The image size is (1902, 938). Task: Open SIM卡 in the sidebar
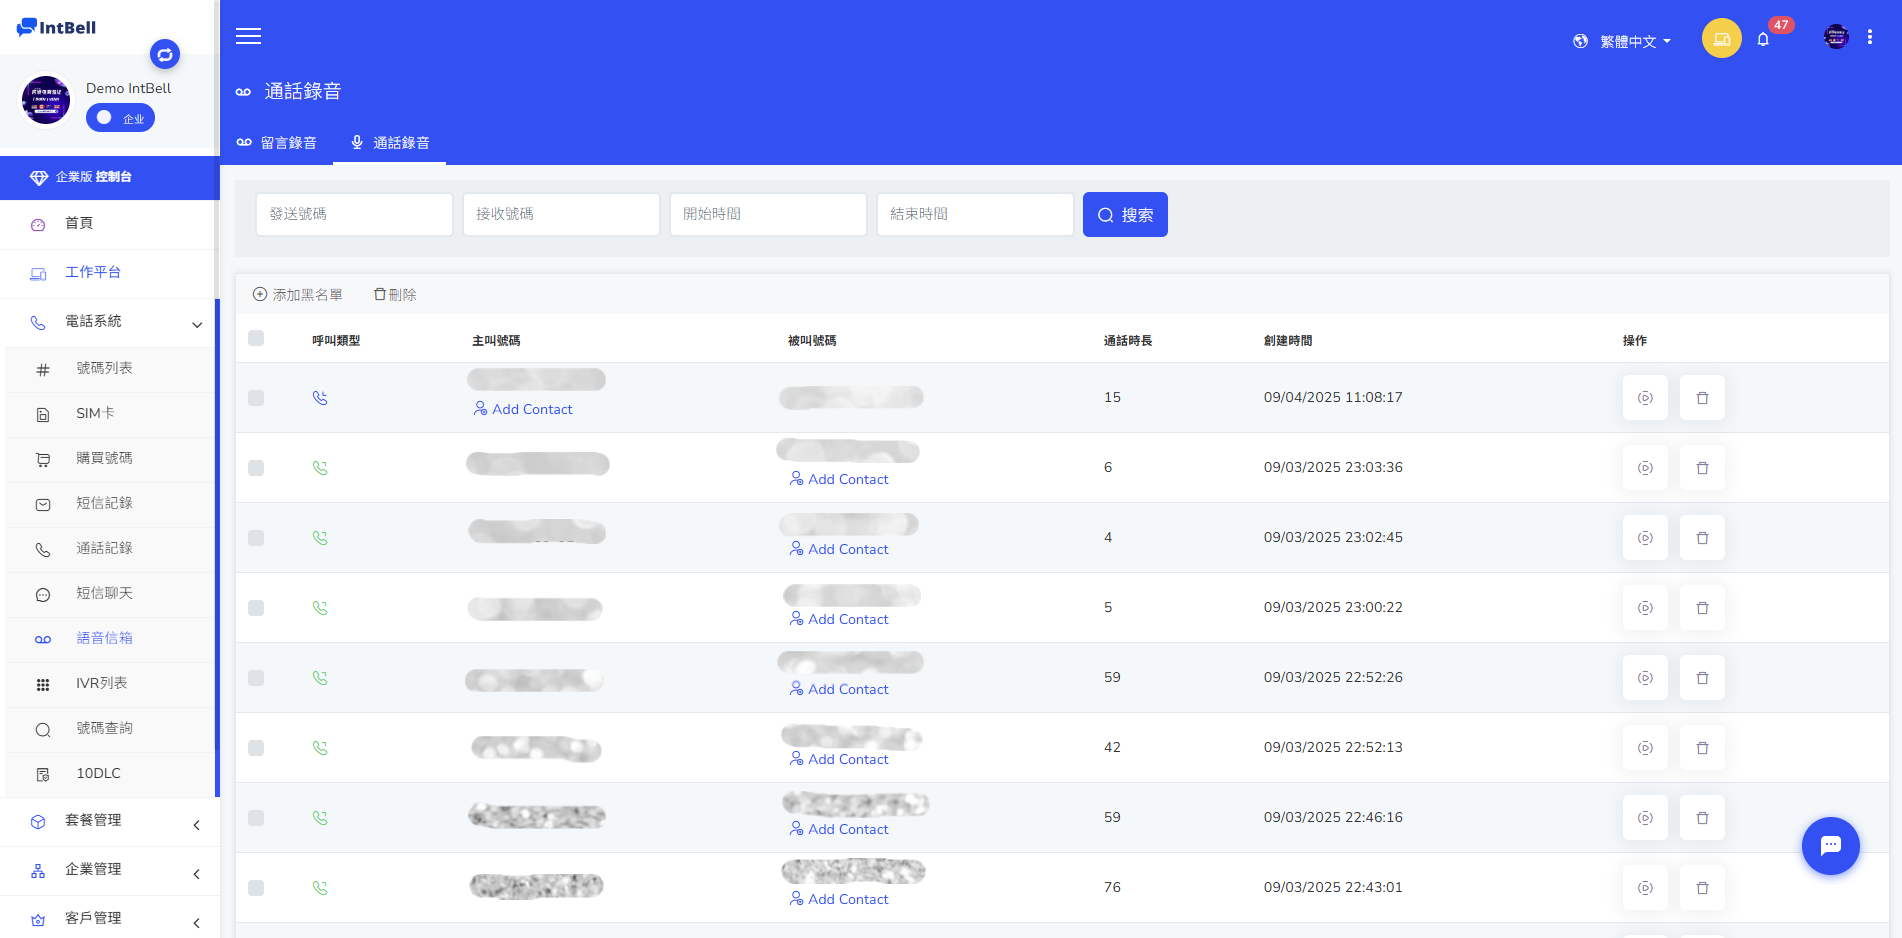coord(109,414)
